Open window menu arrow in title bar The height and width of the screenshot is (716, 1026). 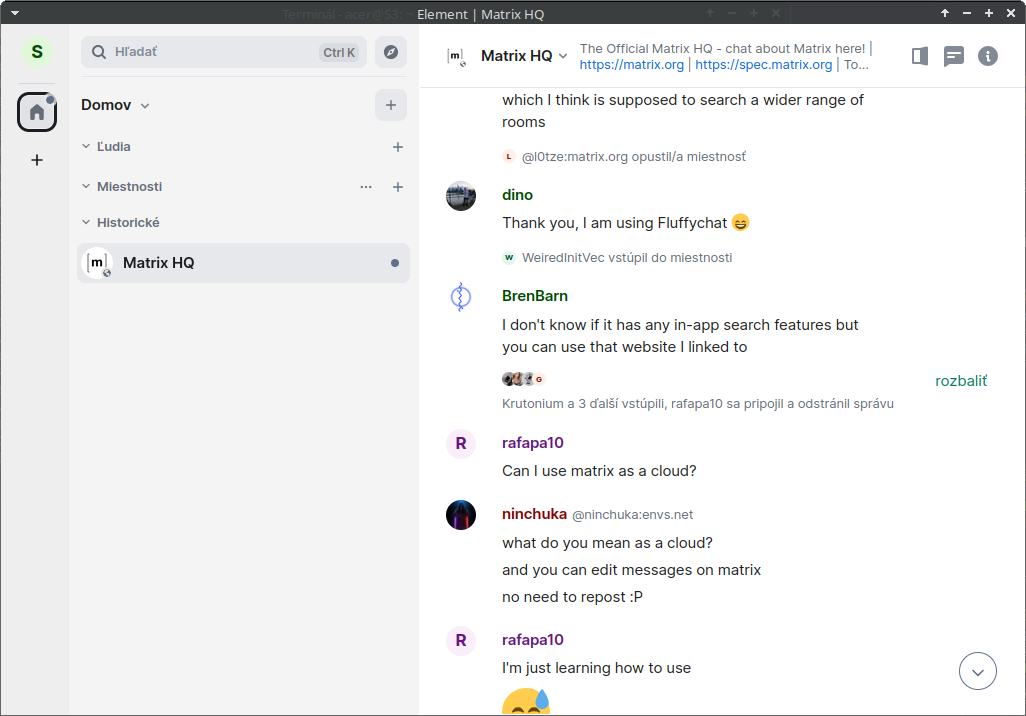point(14,13)
